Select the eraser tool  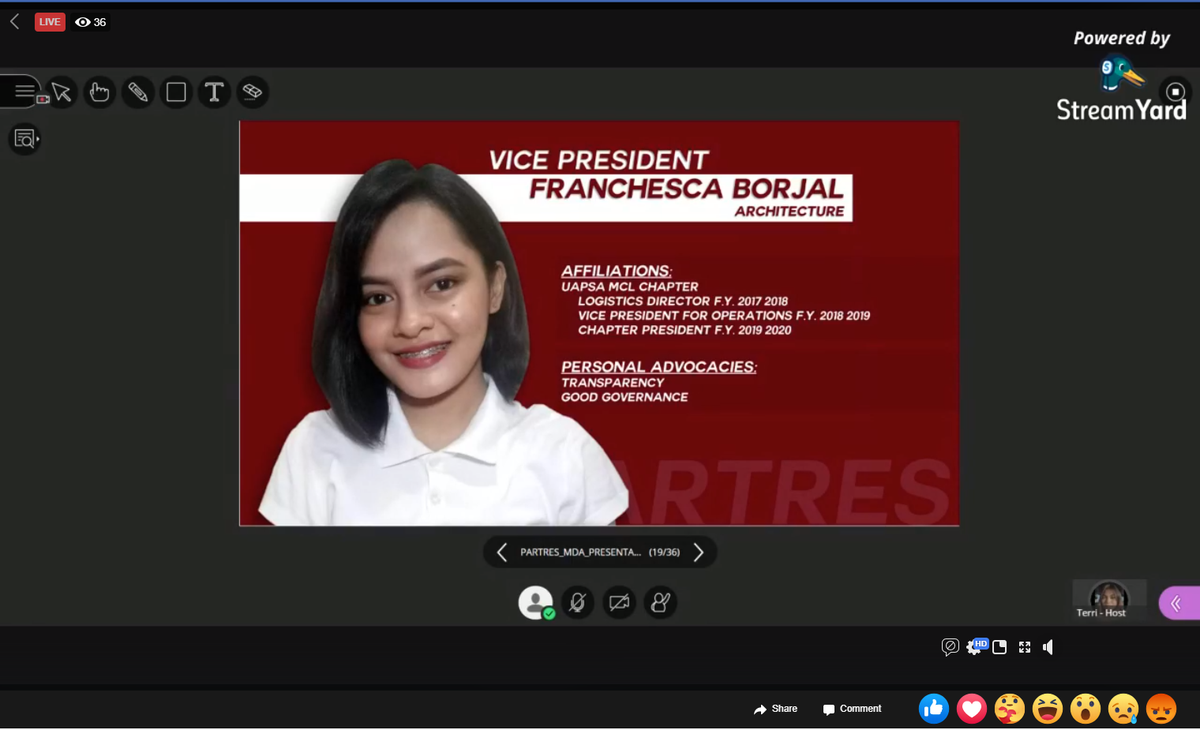tap(252, 93)
